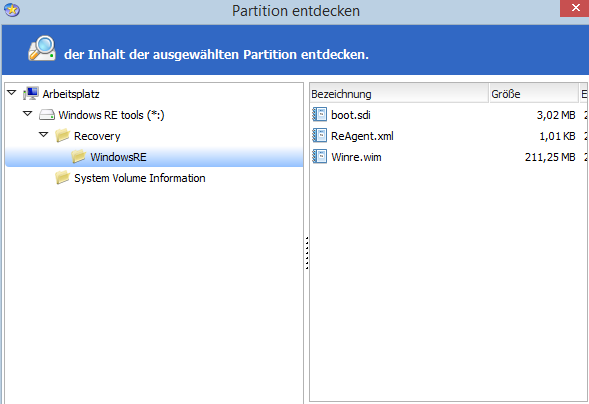Viewport: 589px width, 404px height.
Task: Sort by the Bezeichnung column header
Action: pos(399,93)
